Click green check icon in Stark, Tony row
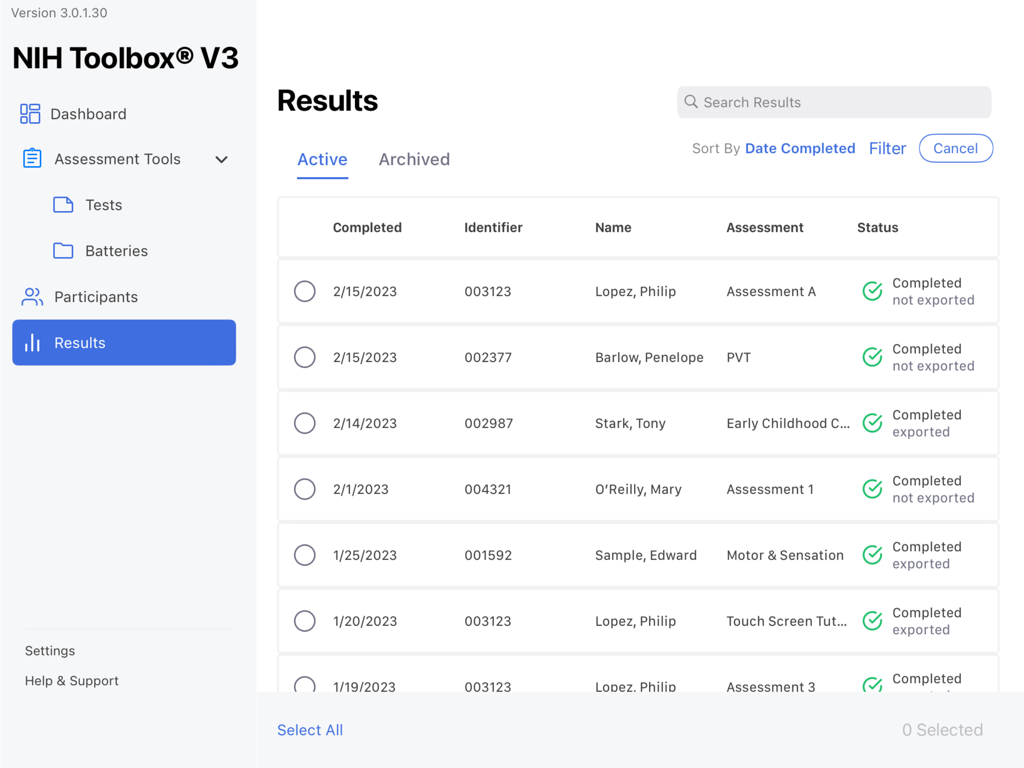The height and width of the screenshot is (768, 1024). (872, 423)
